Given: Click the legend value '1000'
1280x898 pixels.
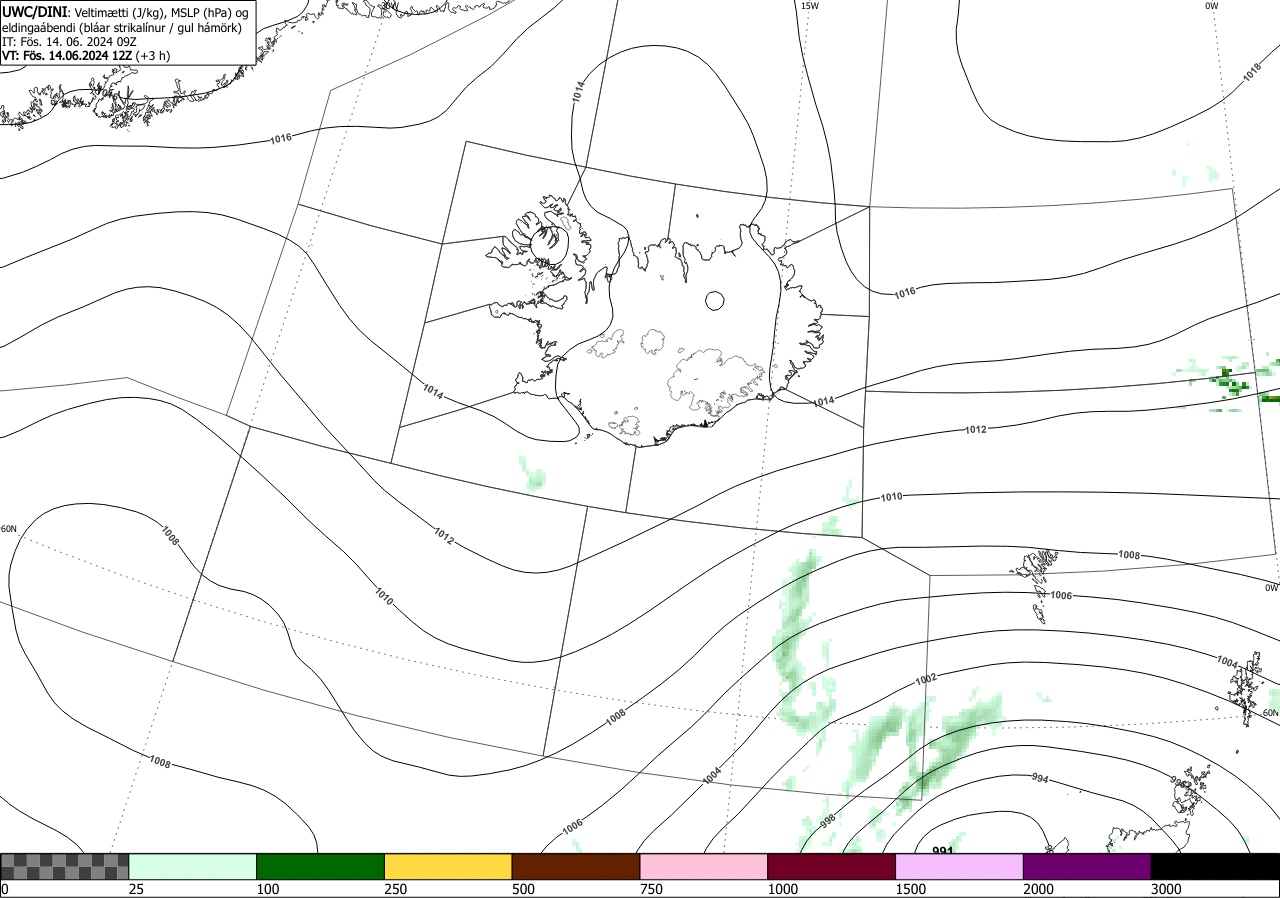Looking at the screenshot, I should [x=783, y=889].
